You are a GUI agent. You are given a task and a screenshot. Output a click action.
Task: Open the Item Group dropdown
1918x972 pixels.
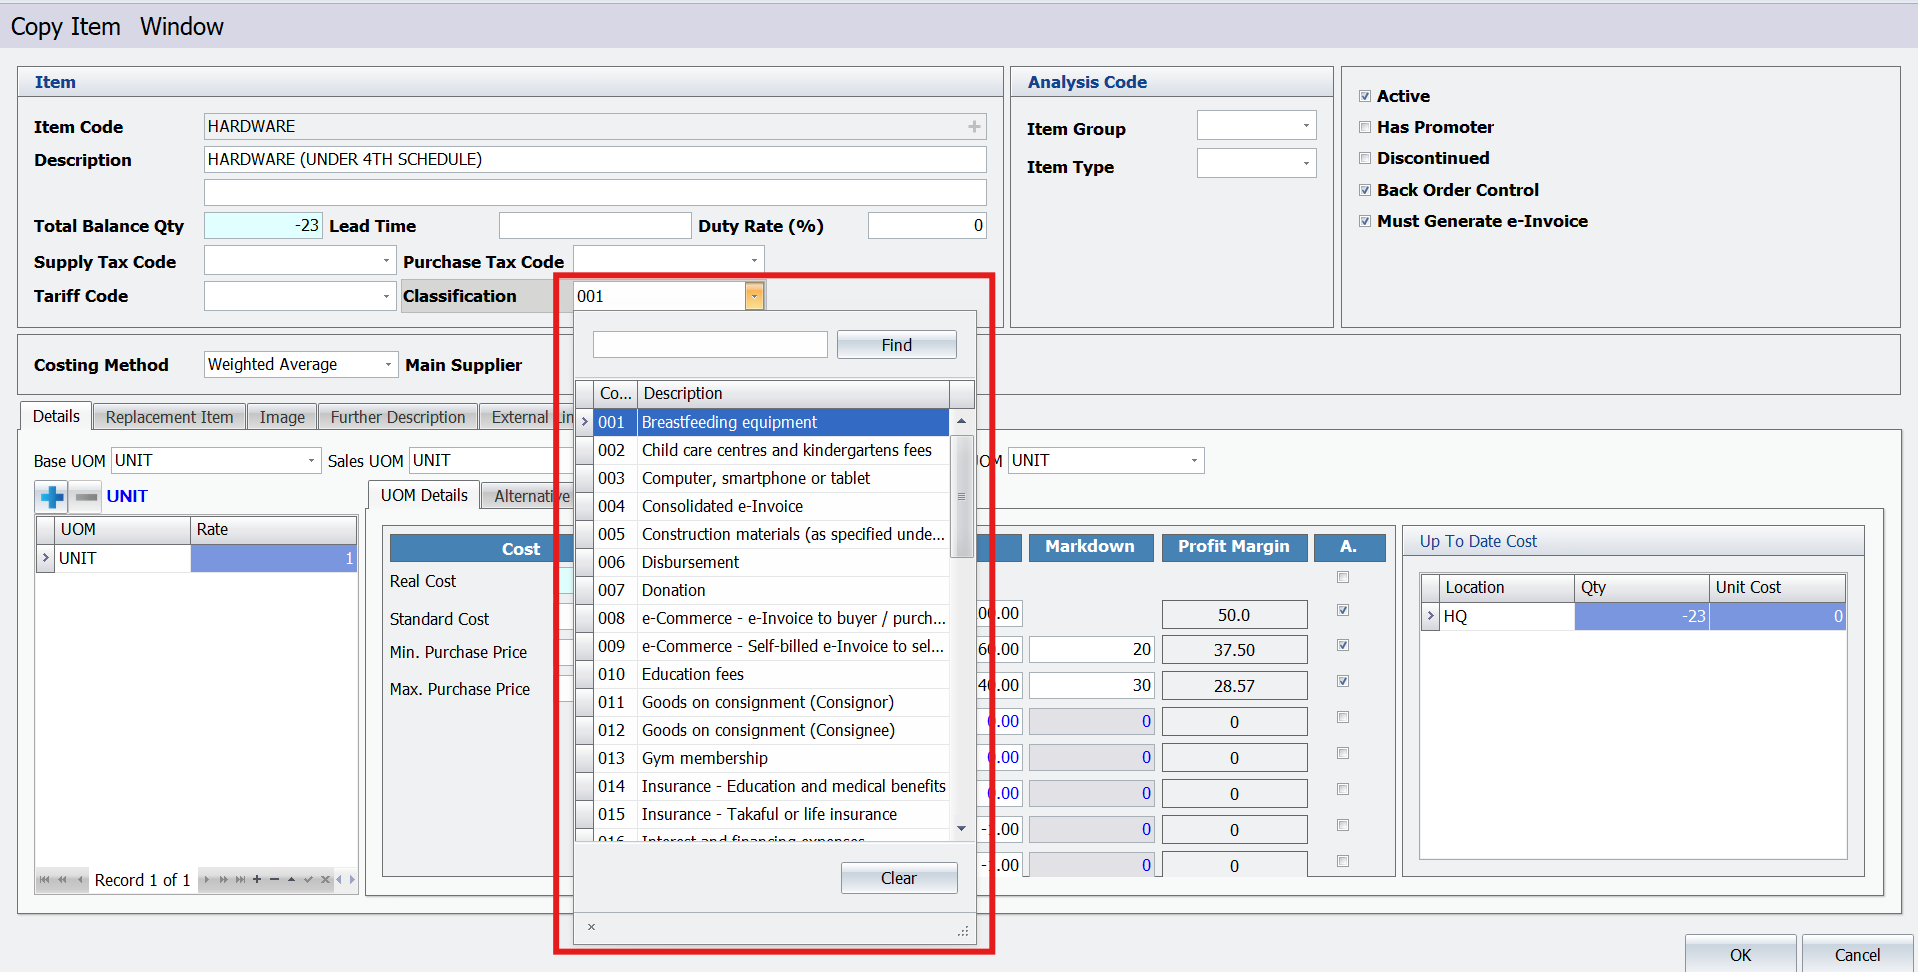pos(1305,126)
